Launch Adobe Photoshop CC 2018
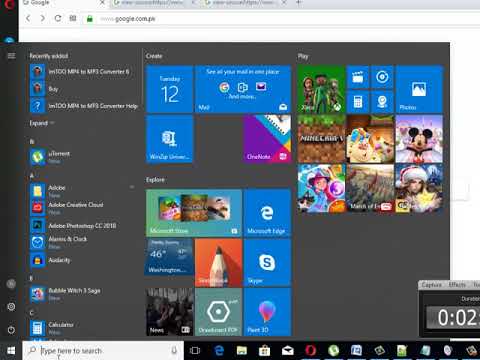 click(83, 226)
